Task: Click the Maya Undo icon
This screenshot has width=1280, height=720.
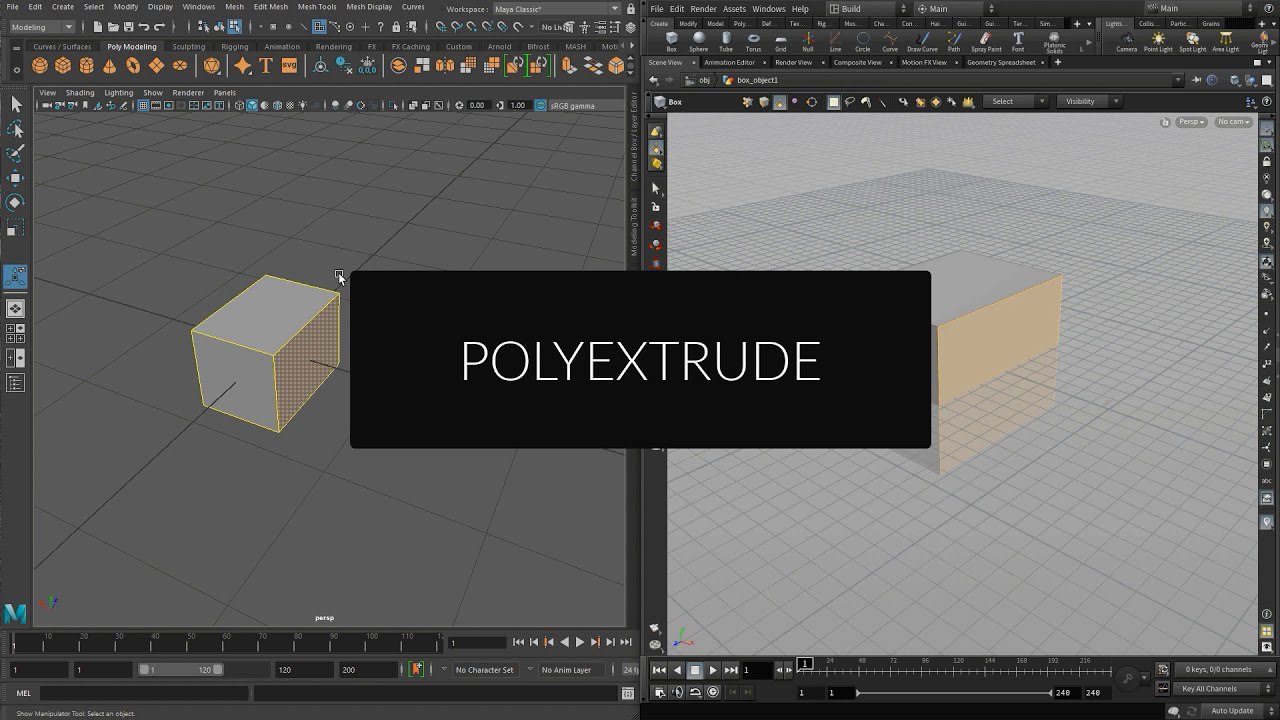Action: click(x=145, y=27)
